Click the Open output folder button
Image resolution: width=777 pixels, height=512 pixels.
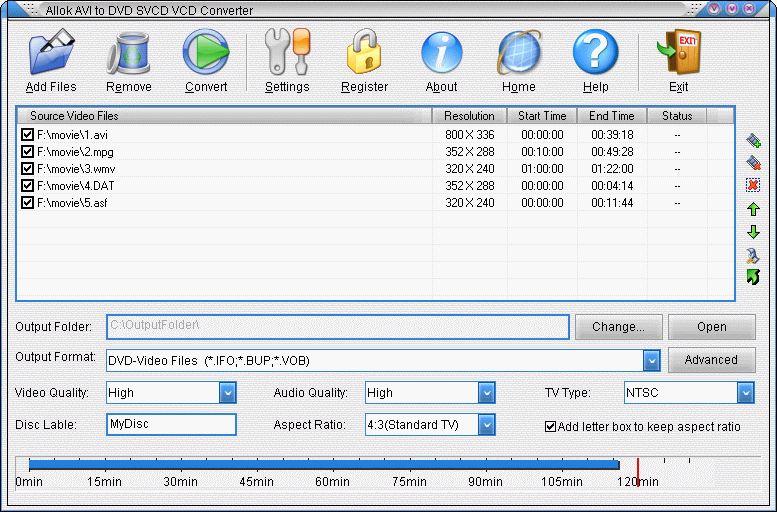pyautogui.click(x=712, y=327)
